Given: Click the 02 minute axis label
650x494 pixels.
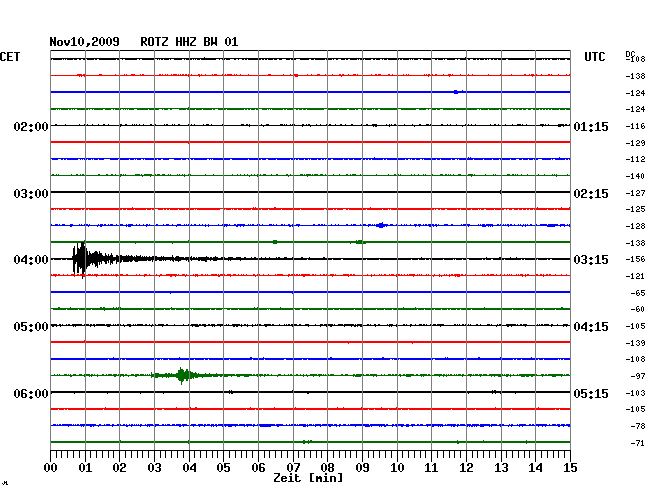Looking at the screenshot, I should (119, 468).
